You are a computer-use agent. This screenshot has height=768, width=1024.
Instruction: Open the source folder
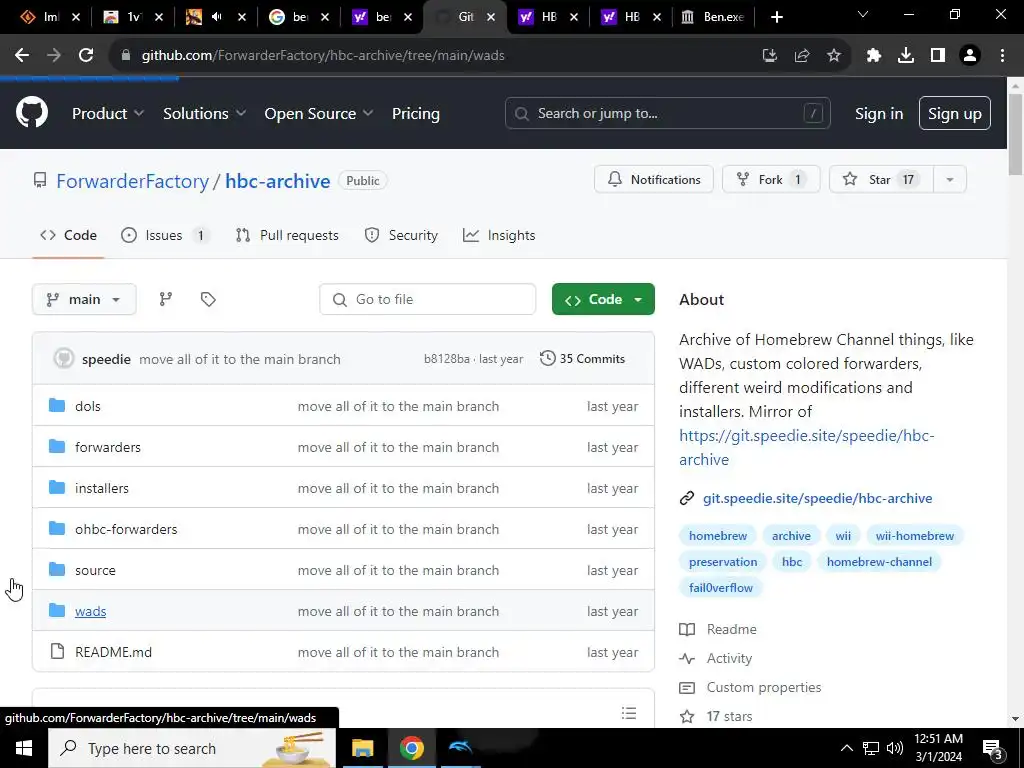pyautogui.click(x=95, y=570)
